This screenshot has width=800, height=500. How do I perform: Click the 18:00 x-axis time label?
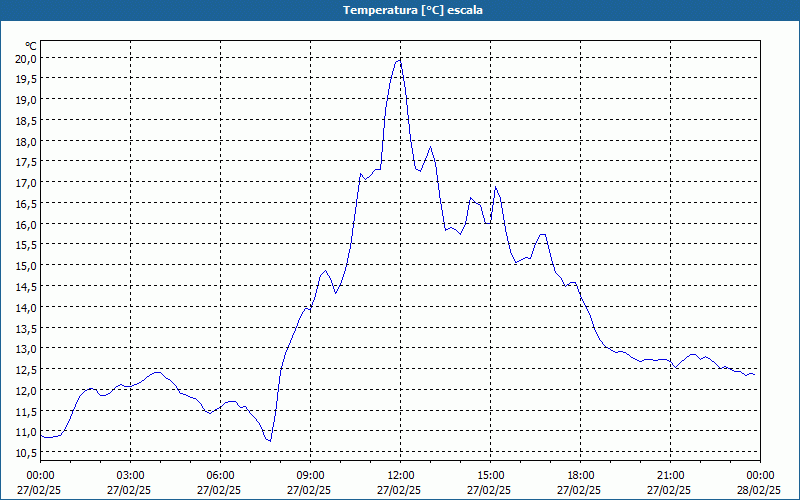tap(581, 476)
